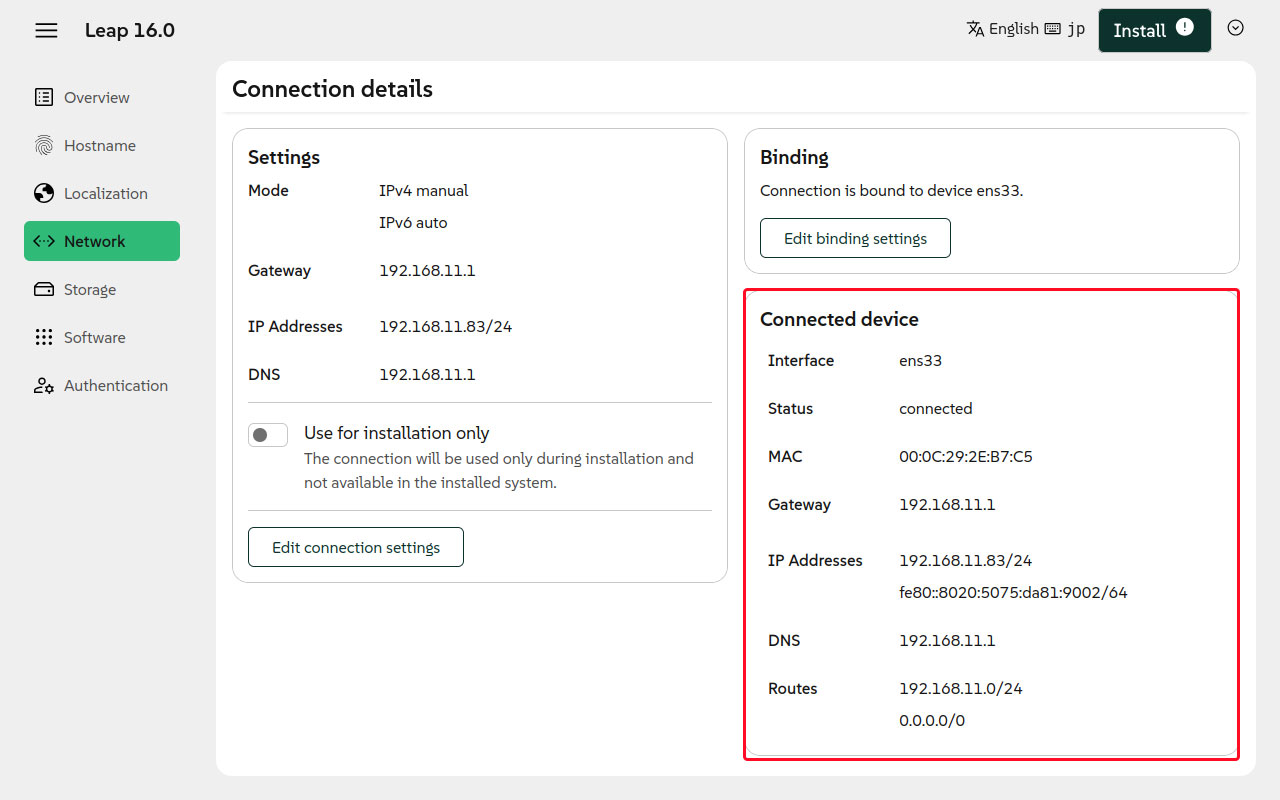Expand the options chevron next to Install

coord(1235,28)
